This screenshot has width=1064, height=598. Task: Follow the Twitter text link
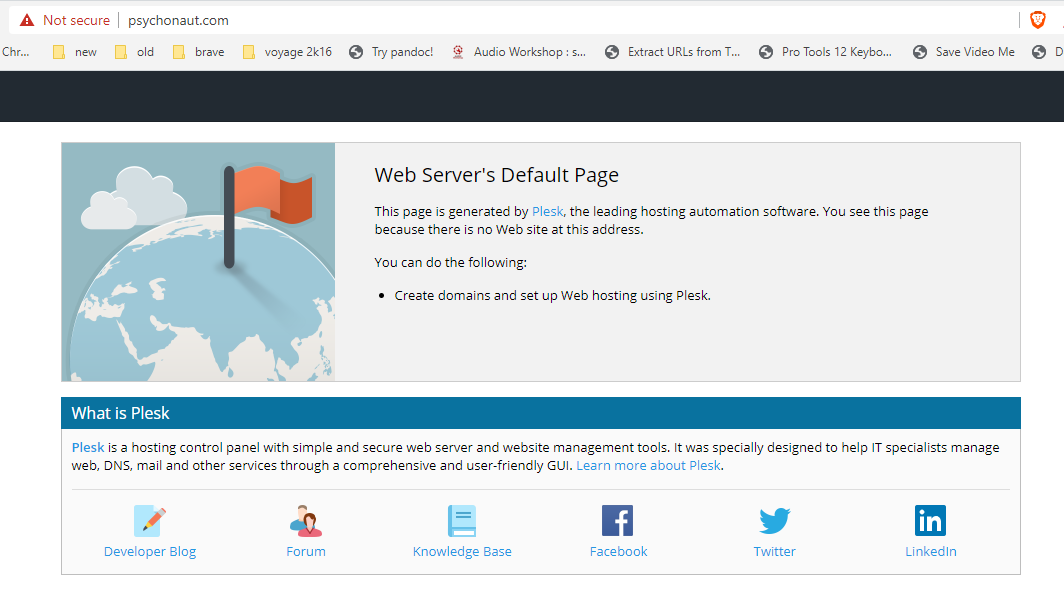click(x=774, y=552)
